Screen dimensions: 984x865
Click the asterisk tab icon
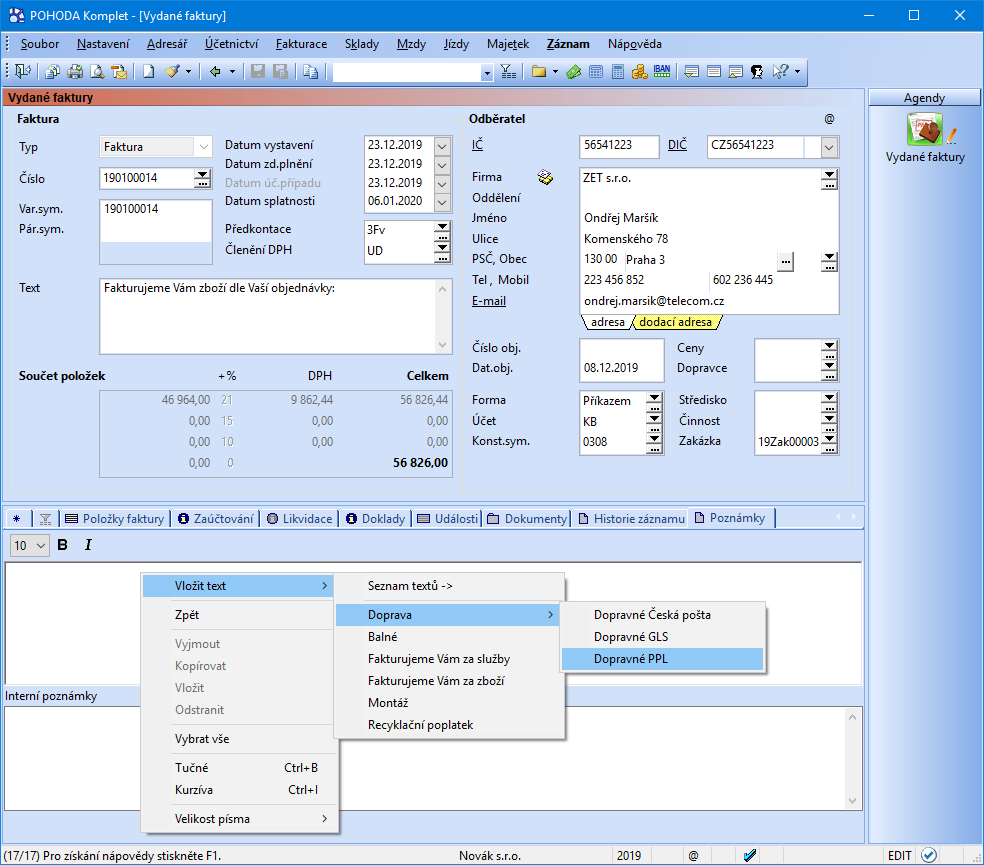point(16,518)
